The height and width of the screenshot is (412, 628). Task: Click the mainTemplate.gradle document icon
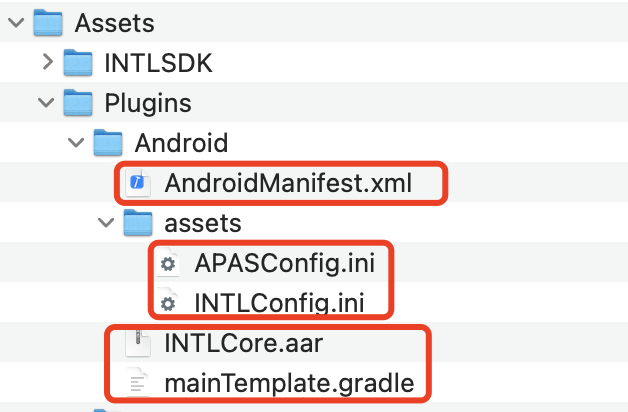(137, 382)
